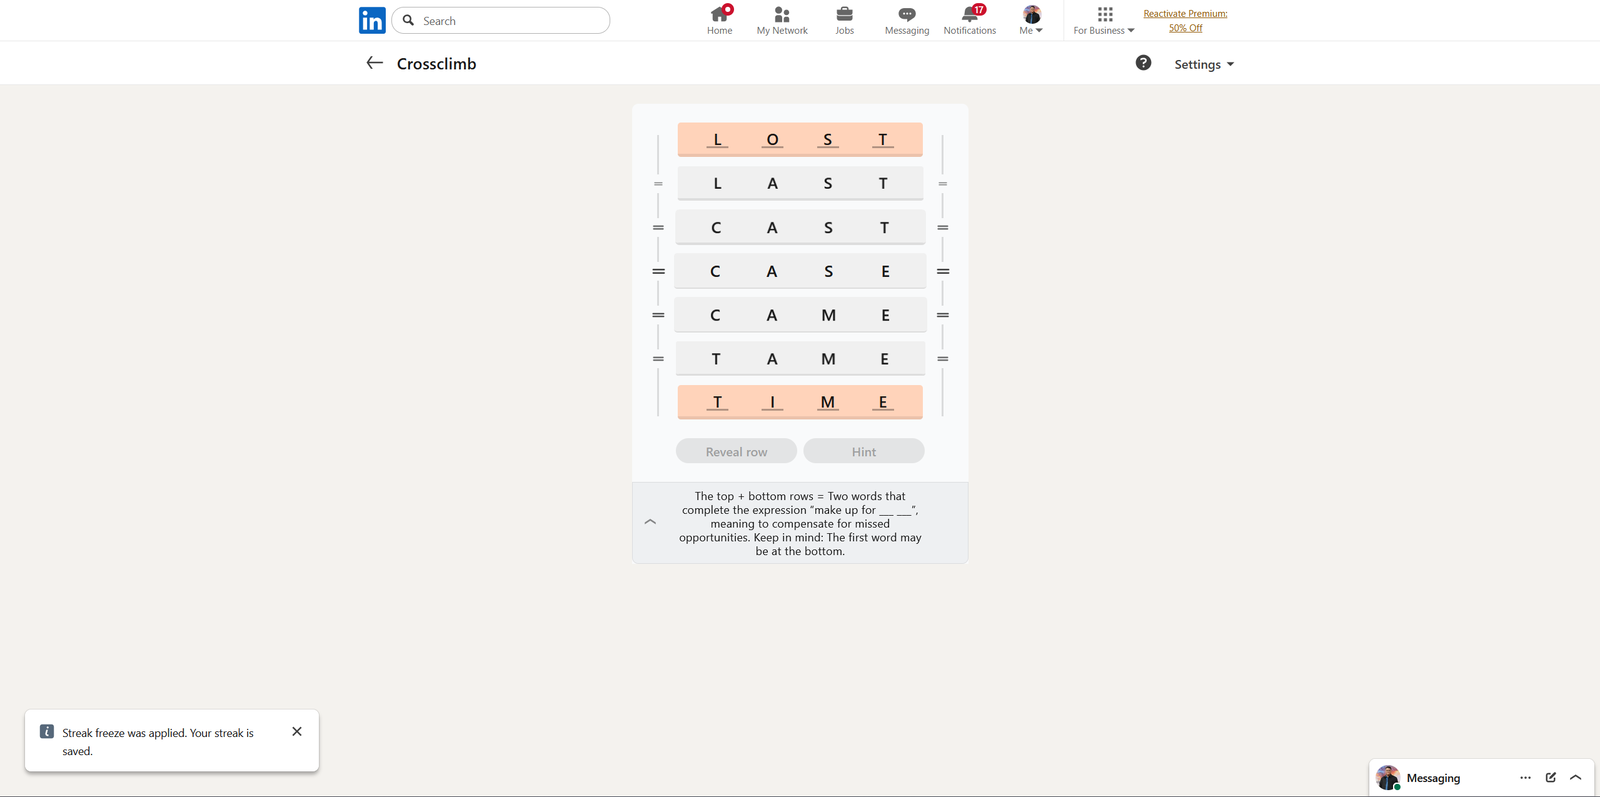Grab the left drag handle of CAST row
1600x797 pixels.
pos(658,228)
